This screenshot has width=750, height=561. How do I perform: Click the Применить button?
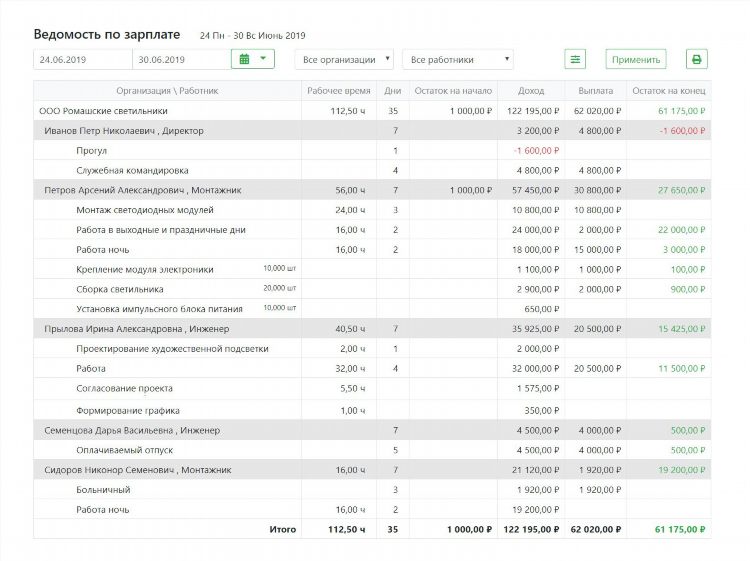[x=636, y=59]
